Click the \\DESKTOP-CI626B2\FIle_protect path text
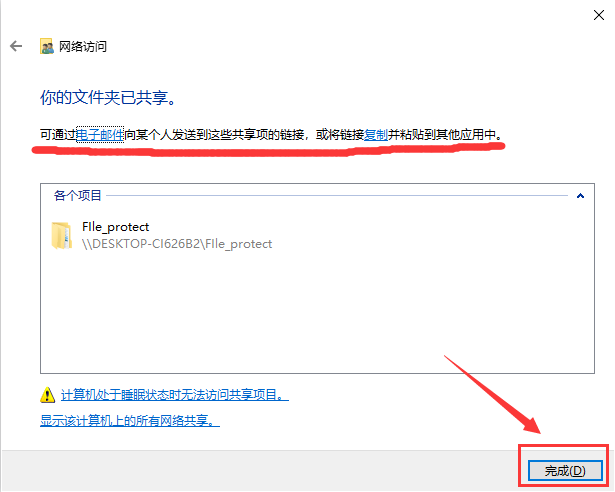Image resolution: width=615 pixels, height=492 pixels. tap(177, 244)
